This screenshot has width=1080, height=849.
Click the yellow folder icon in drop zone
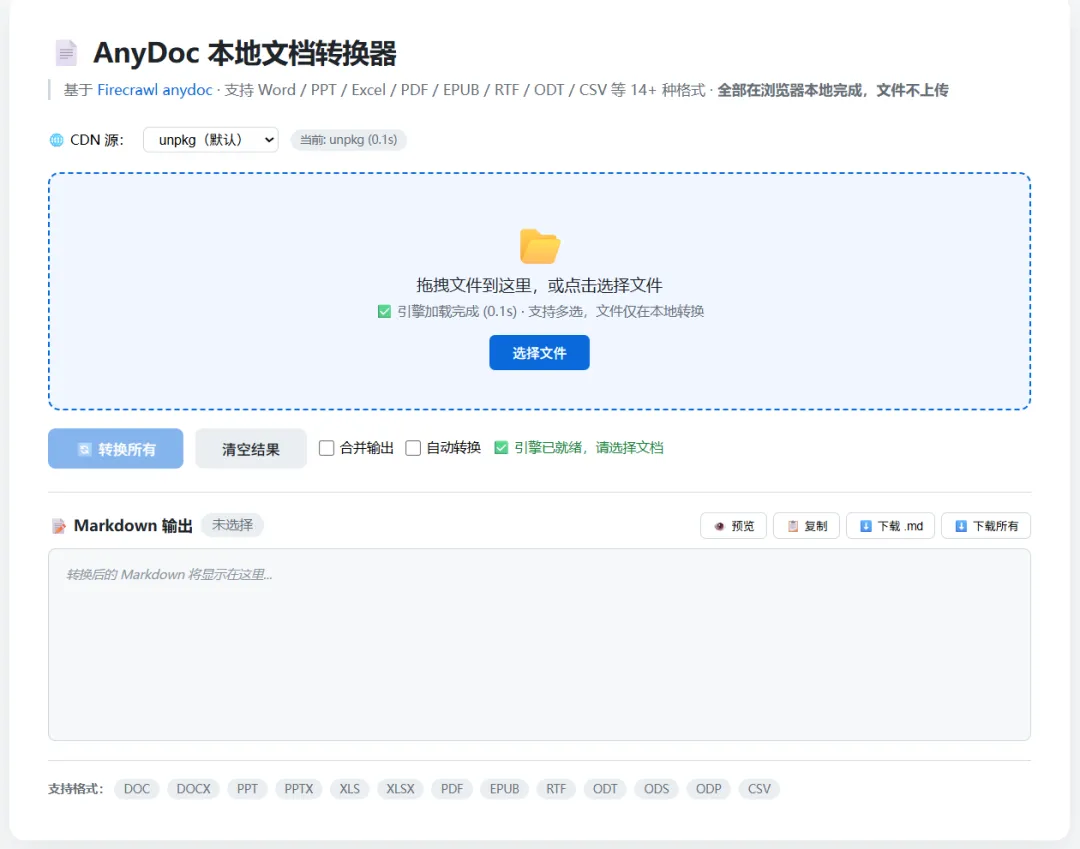(x=539, y=246)
